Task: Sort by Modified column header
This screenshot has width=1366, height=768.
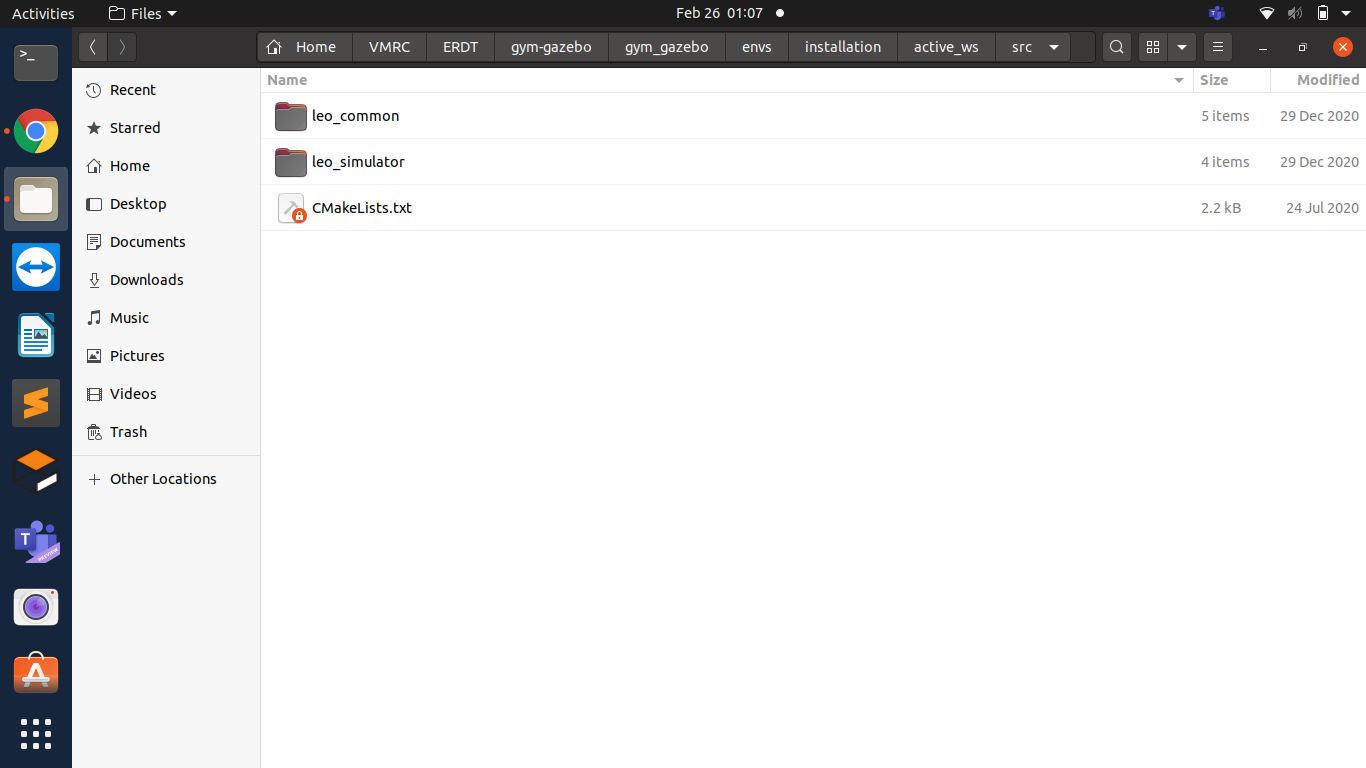Action: [x=1318, y=80]
